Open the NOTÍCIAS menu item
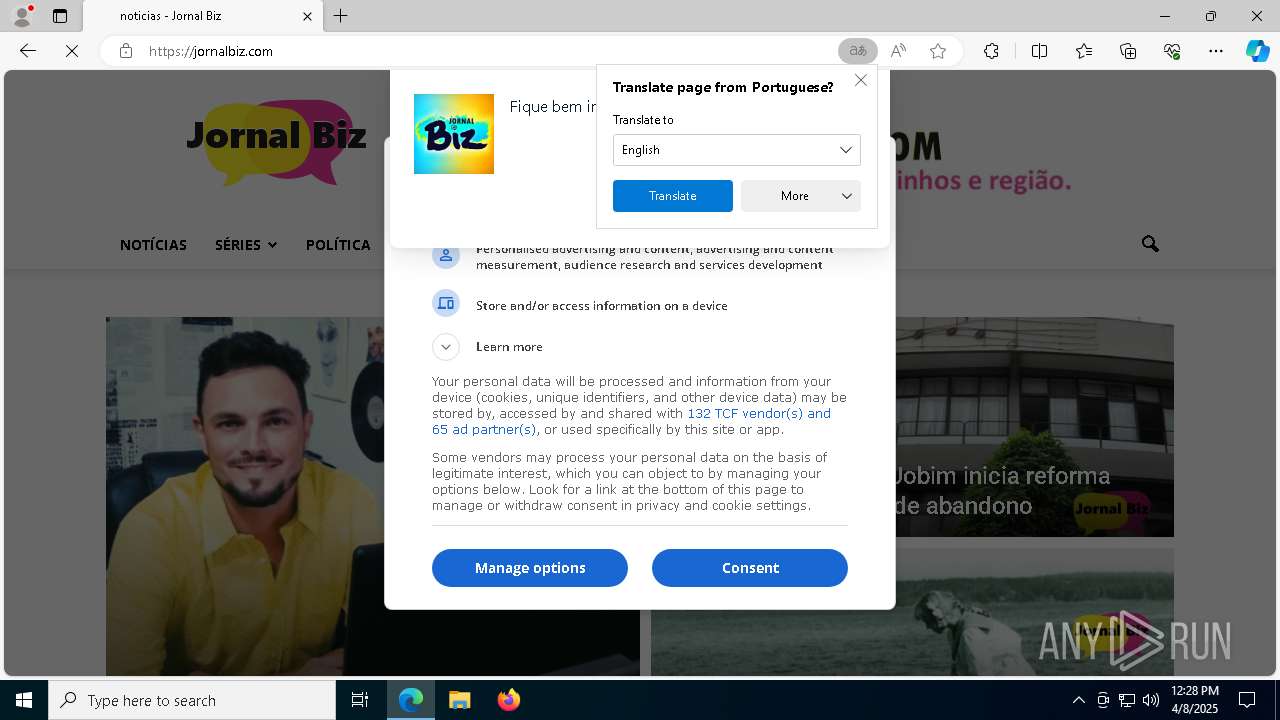Screen dimensions: 1280x720 point(153,245)
